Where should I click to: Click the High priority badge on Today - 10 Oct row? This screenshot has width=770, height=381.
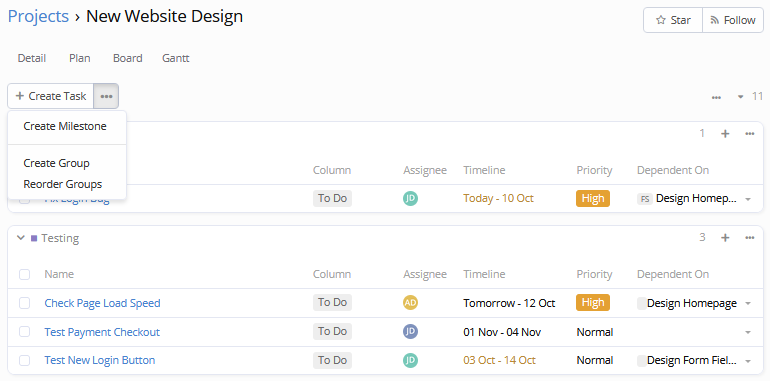(x=593, y=198)
